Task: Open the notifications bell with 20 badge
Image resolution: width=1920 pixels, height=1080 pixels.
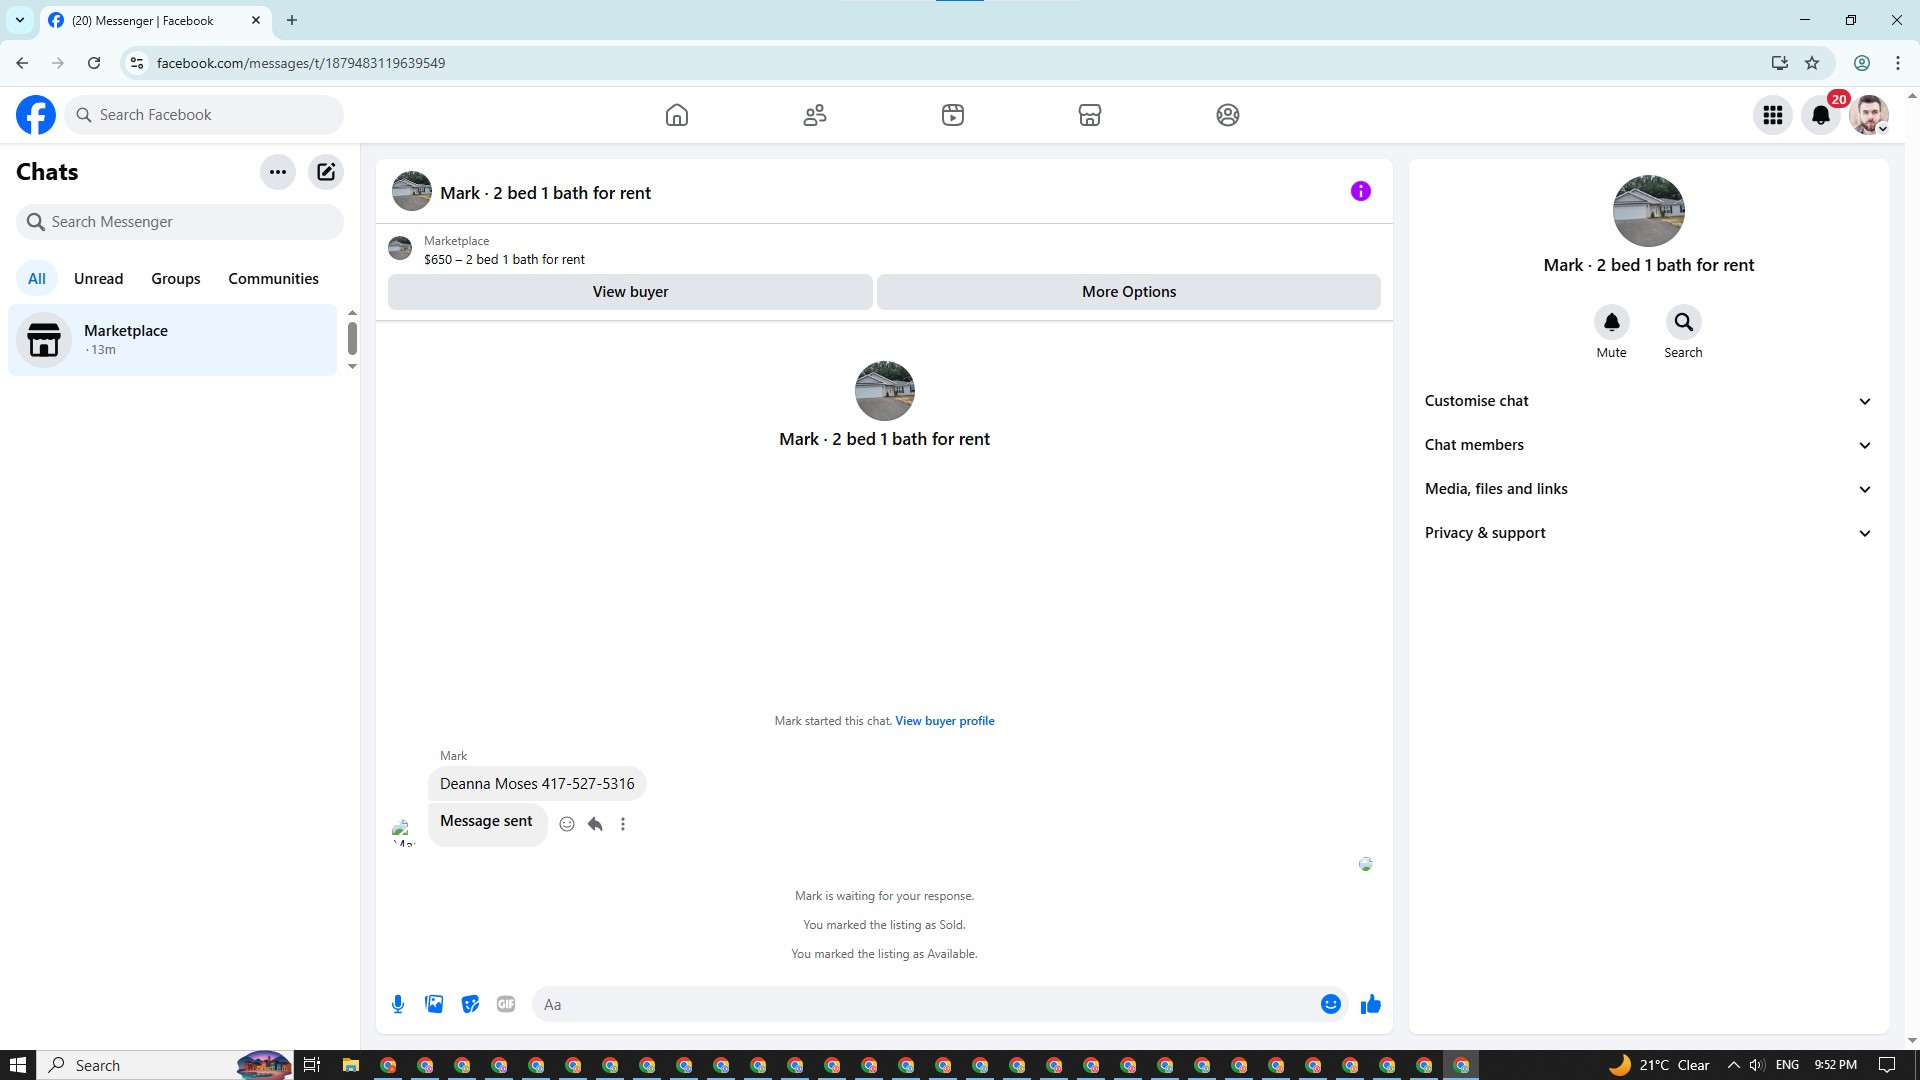Action: click(1821, 115)
